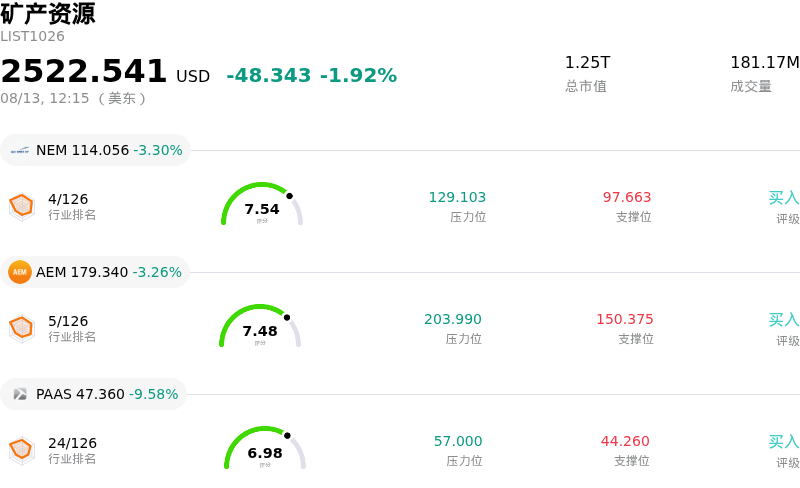Screen dimensions: 800x488
Task: Select the AEM 179.340 stock pill
Action: tap(95, 272)
